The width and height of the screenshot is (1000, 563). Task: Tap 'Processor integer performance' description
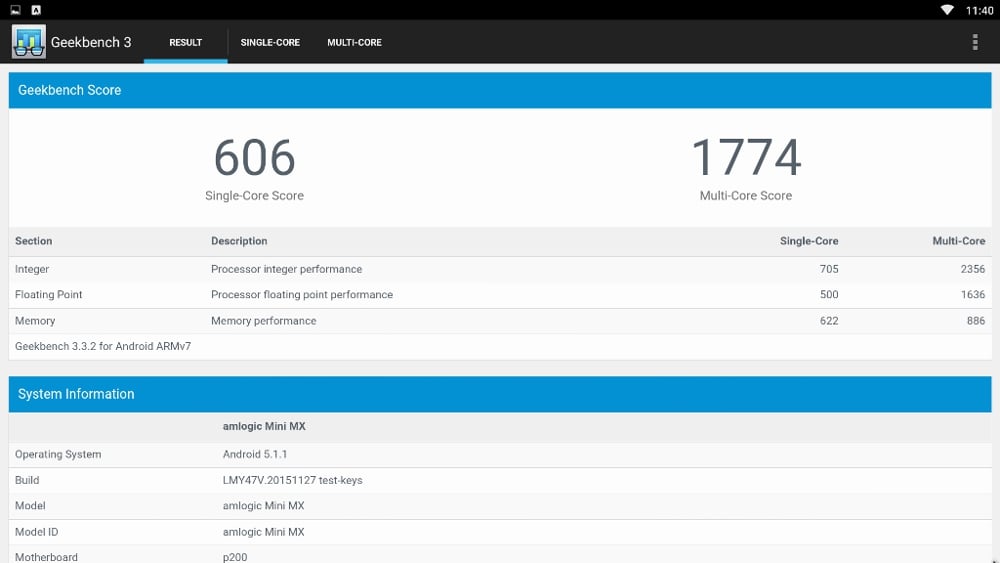click(286, 269)
